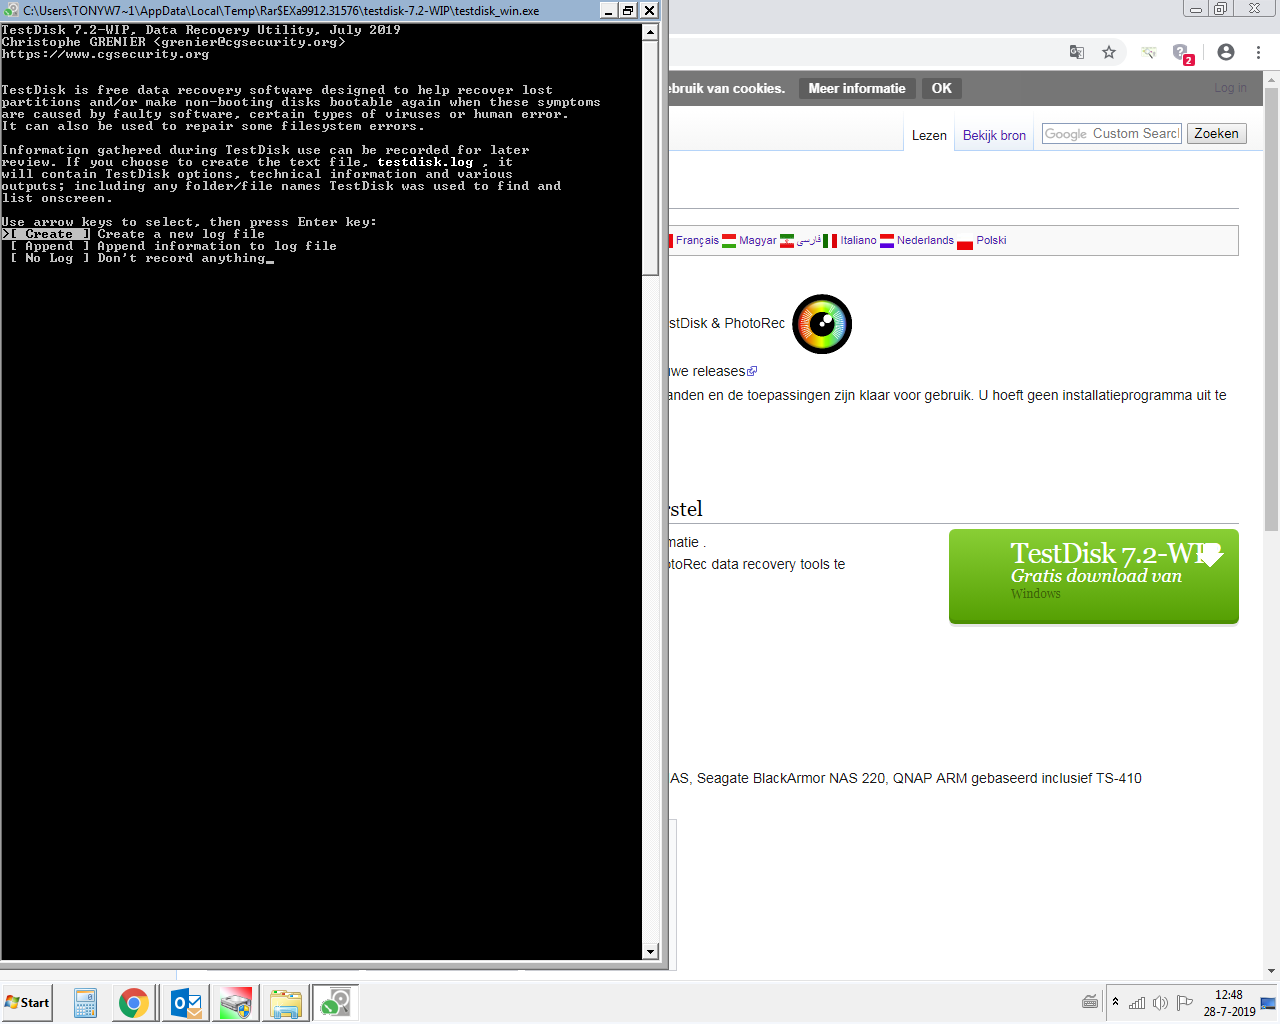Select the Create log file option
The width and height of the screenshot is (1280, 1024).
[x=133, y=234]
